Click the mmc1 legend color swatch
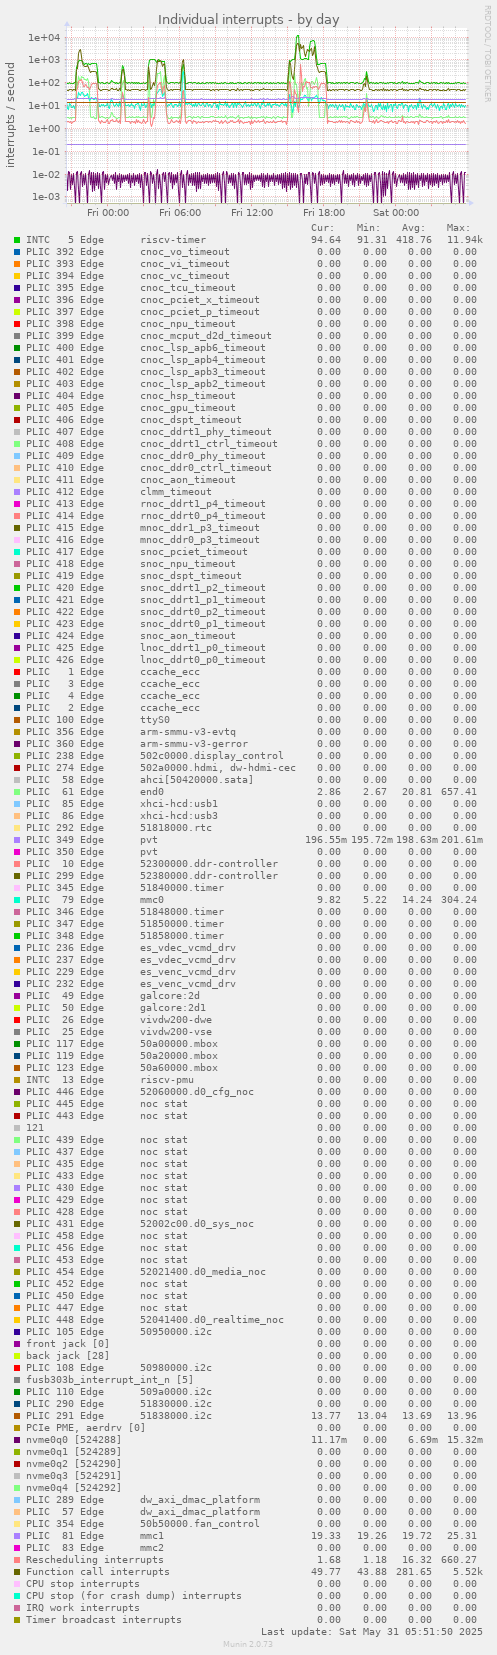This screenshot has height=1655, width=497. (x=17, y=1536)
